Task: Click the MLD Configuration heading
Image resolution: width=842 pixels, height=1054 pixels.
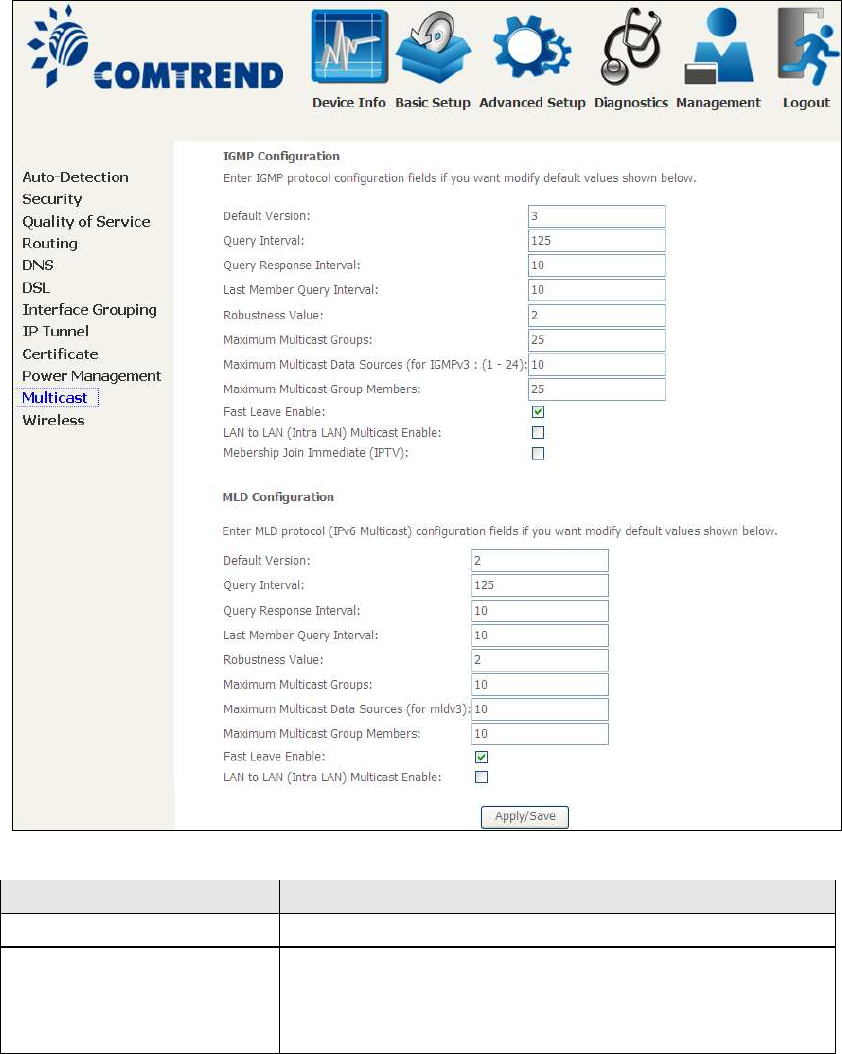Action: tap(278, 497)
